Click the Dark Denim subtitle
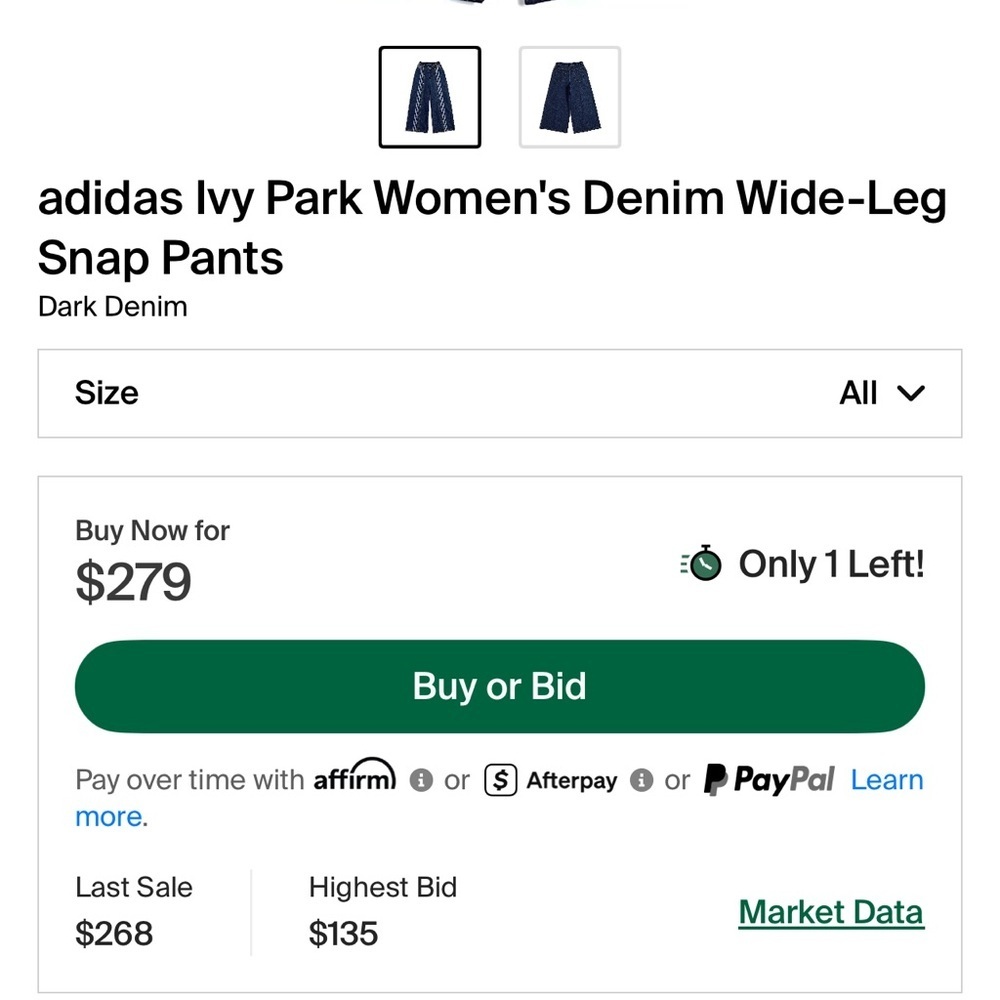 tap(112, 307)
